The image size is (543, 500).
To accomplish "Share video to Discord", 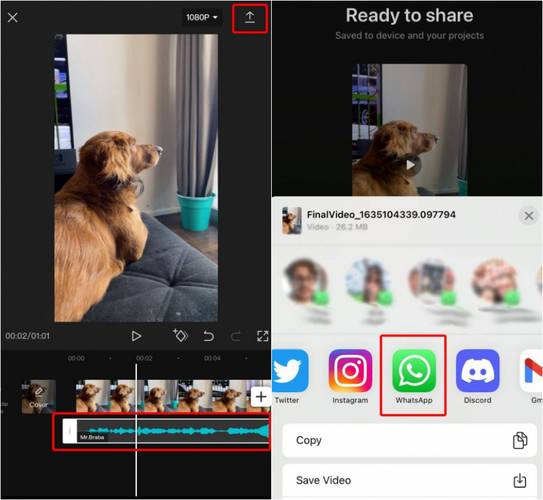I will pos(478,376).
